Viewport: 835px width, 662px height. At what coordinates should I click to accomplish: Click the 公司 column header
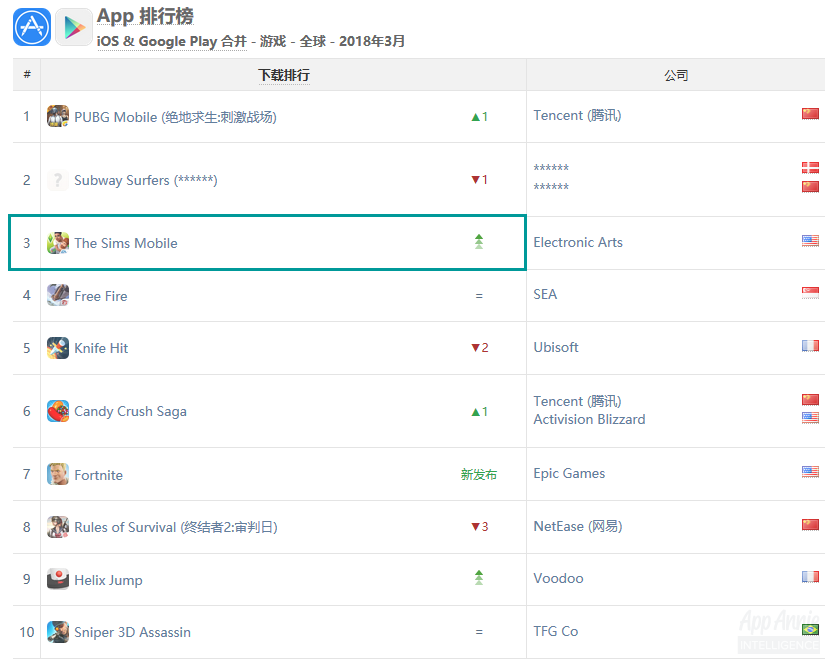[676, 76]
